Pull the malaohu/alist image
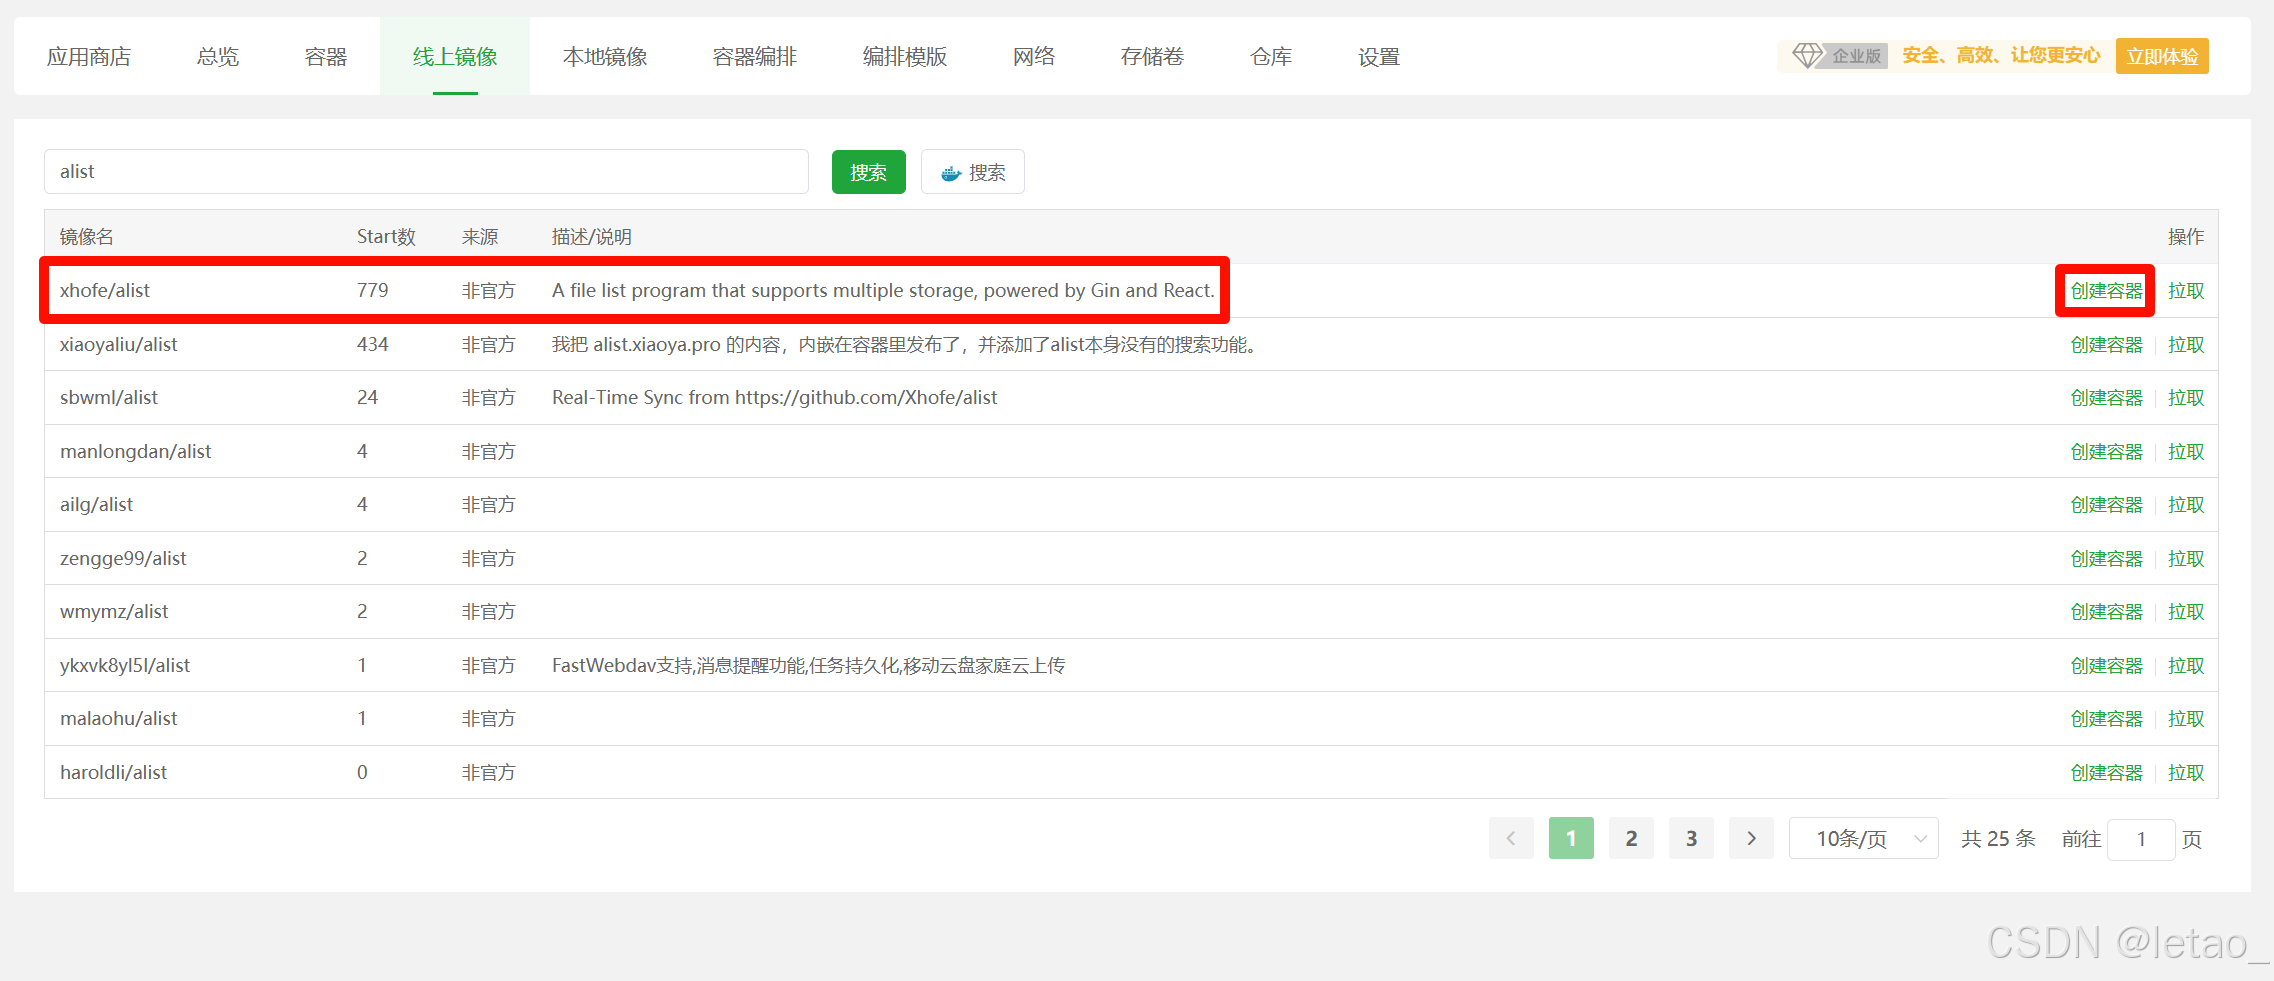The image size is (2274, 981). tap(2186, 719)
